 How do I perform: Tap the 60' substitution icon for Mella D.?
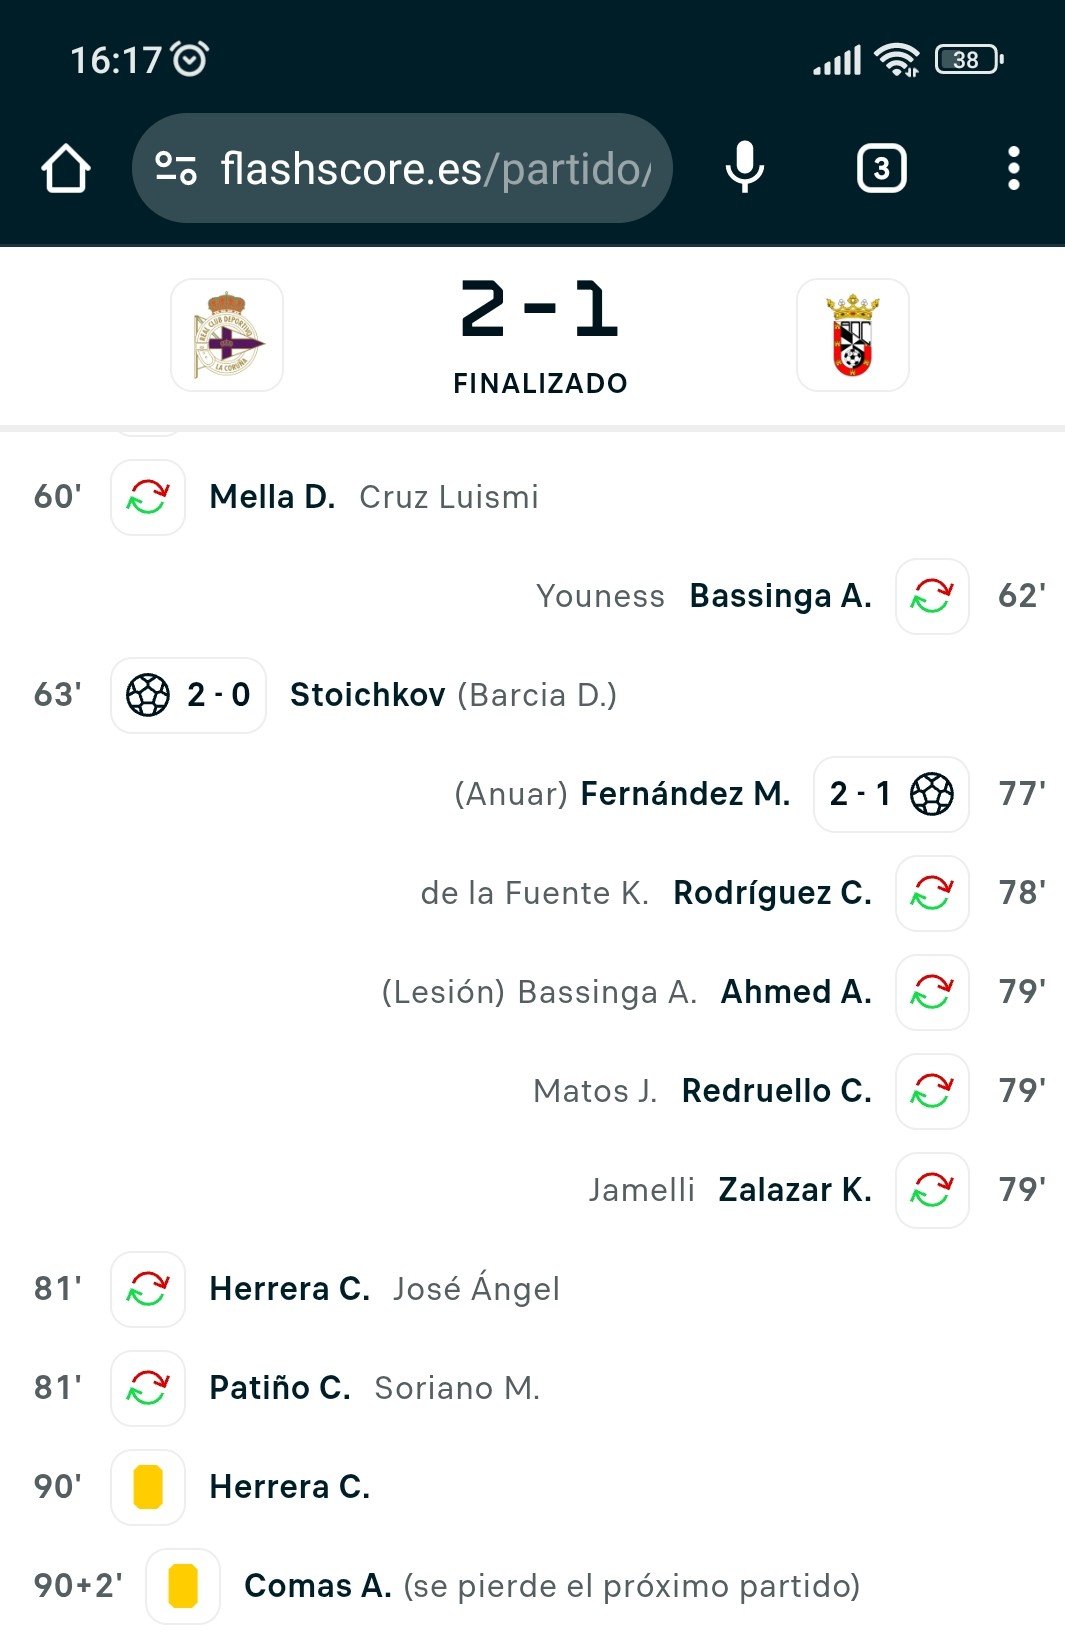point(148,497)
